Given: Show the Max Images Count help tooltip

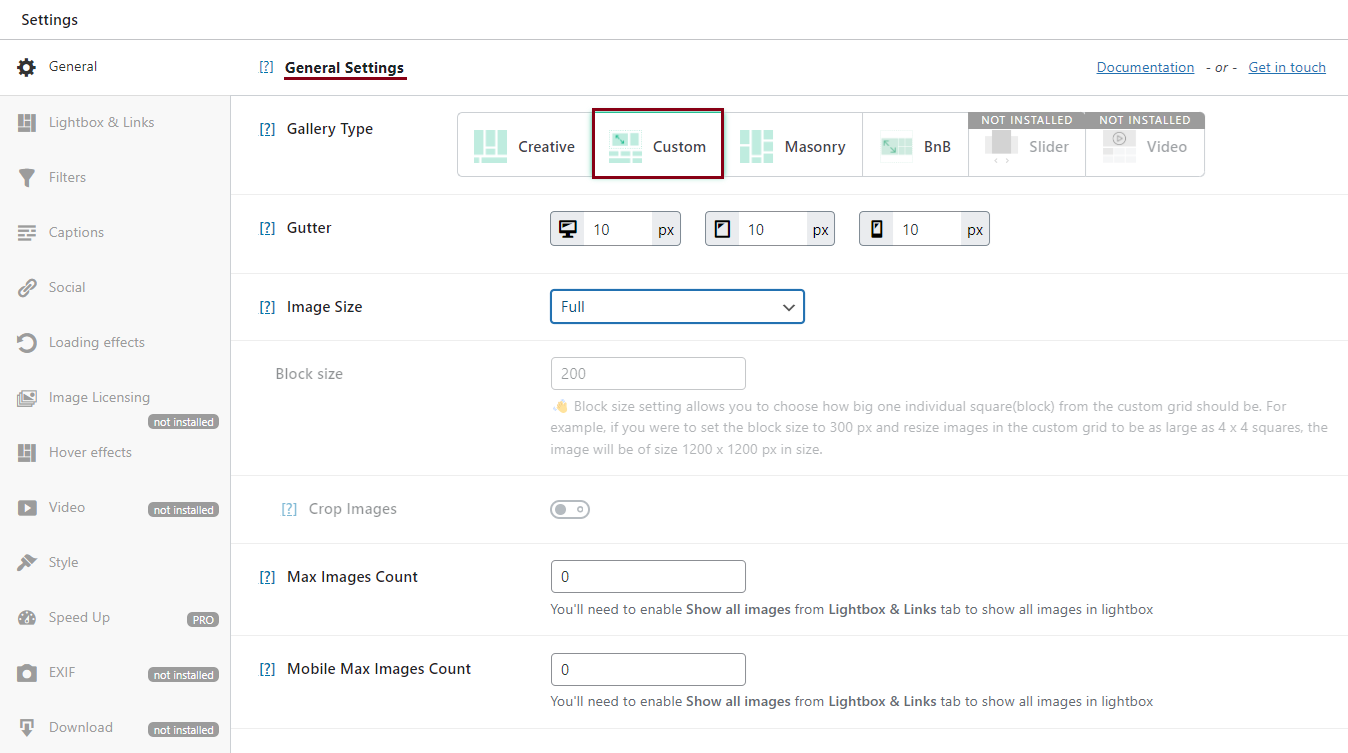Looking at the screenshot, I should coord(267,577).
